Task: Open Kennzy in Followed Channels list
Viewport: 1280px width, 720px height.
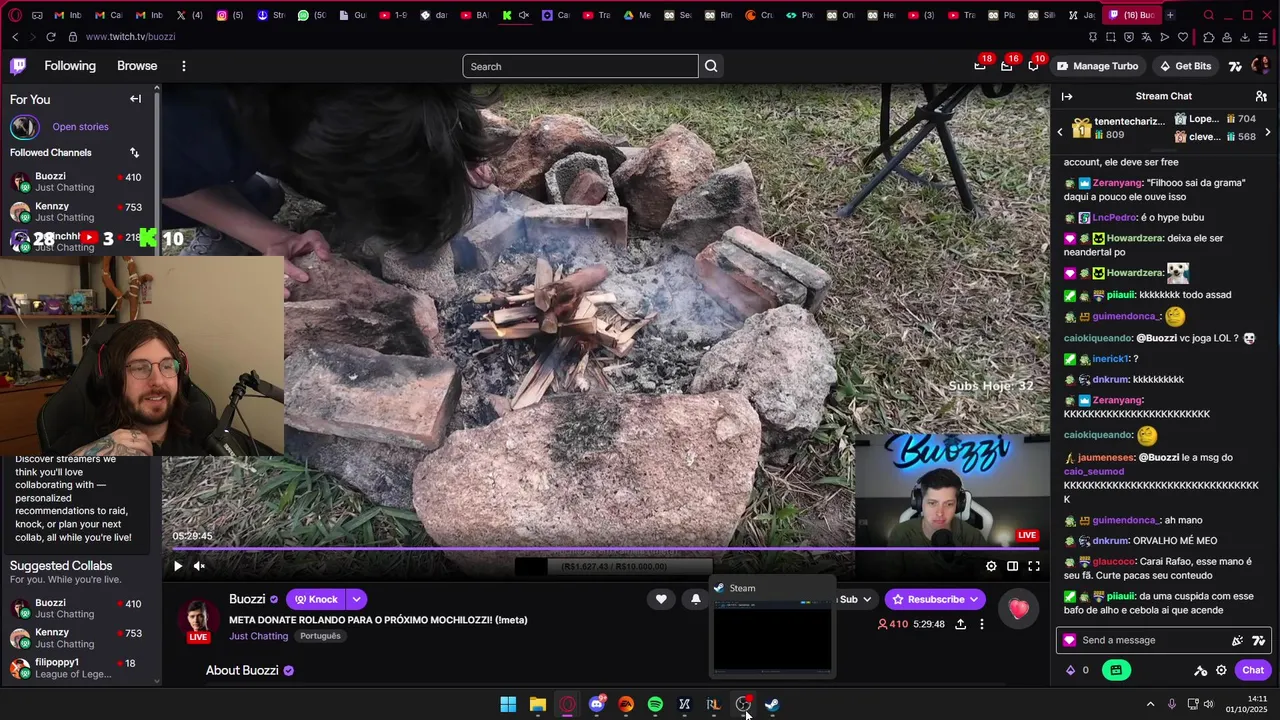Action: (78, 211)
